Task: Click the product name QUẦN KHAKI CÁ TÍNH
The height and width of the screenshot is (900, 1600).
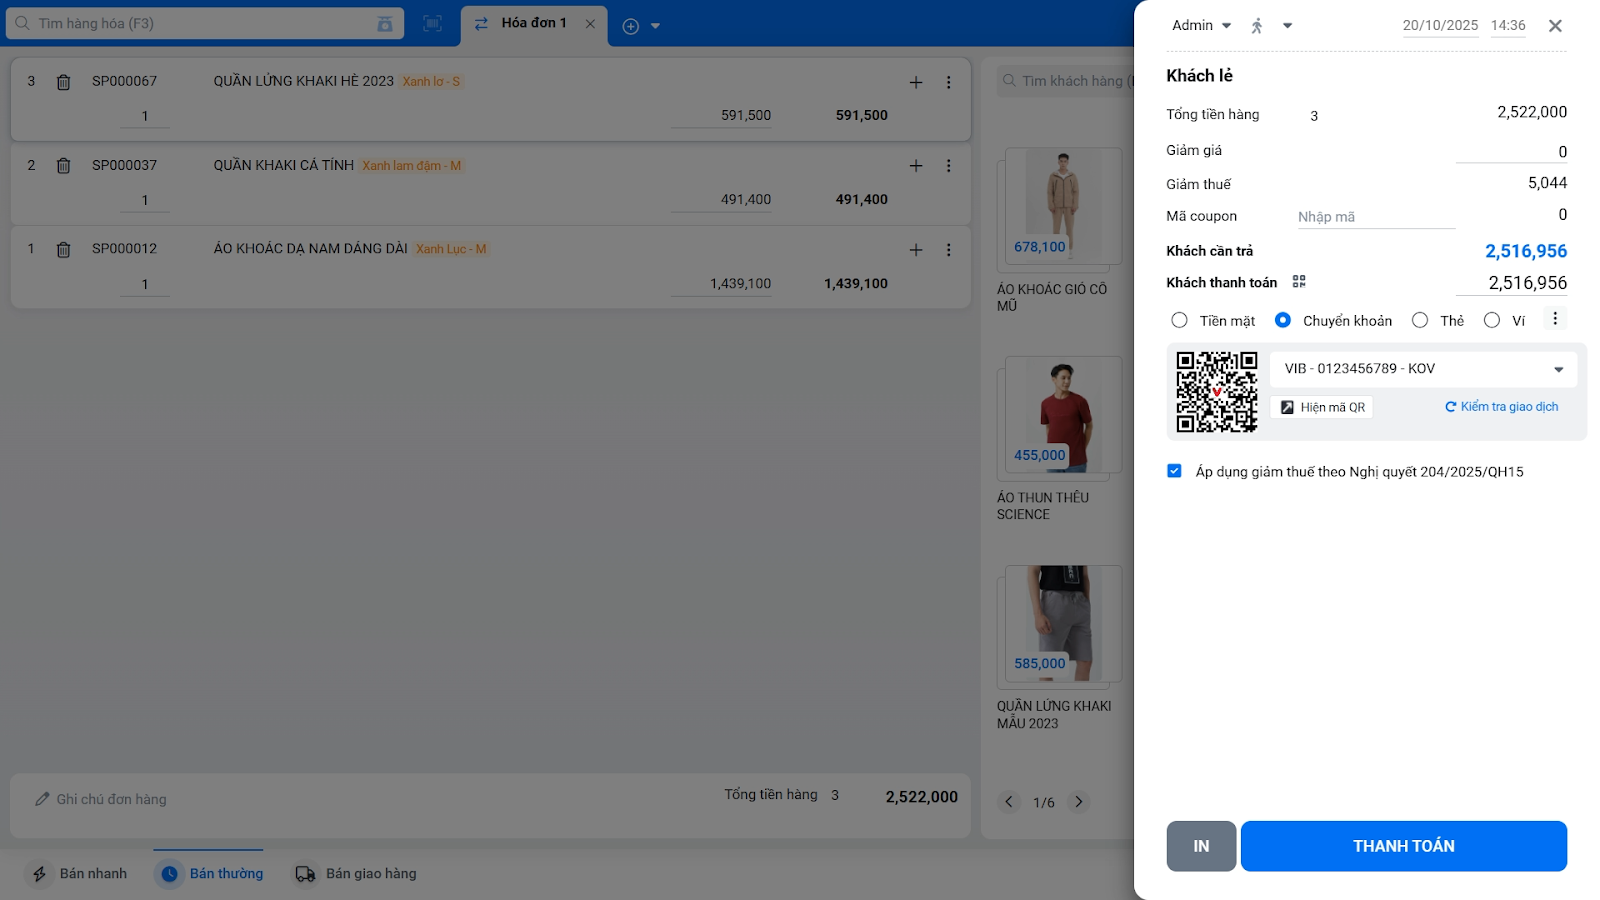Action: [284, 165]
